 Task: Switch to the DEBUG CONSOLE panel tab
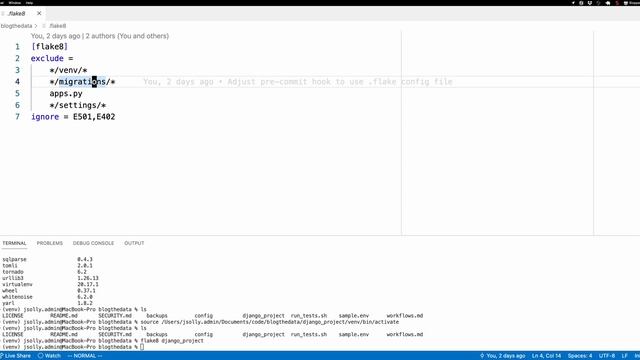tap(93, 243)
